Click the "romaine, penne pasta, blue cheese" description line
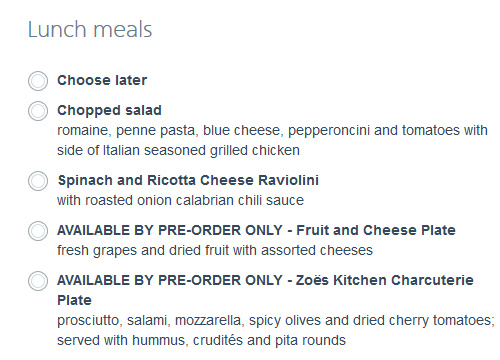The height and width of the screenshot is (360, 500). pyautogui.click(x=272, y=131)
